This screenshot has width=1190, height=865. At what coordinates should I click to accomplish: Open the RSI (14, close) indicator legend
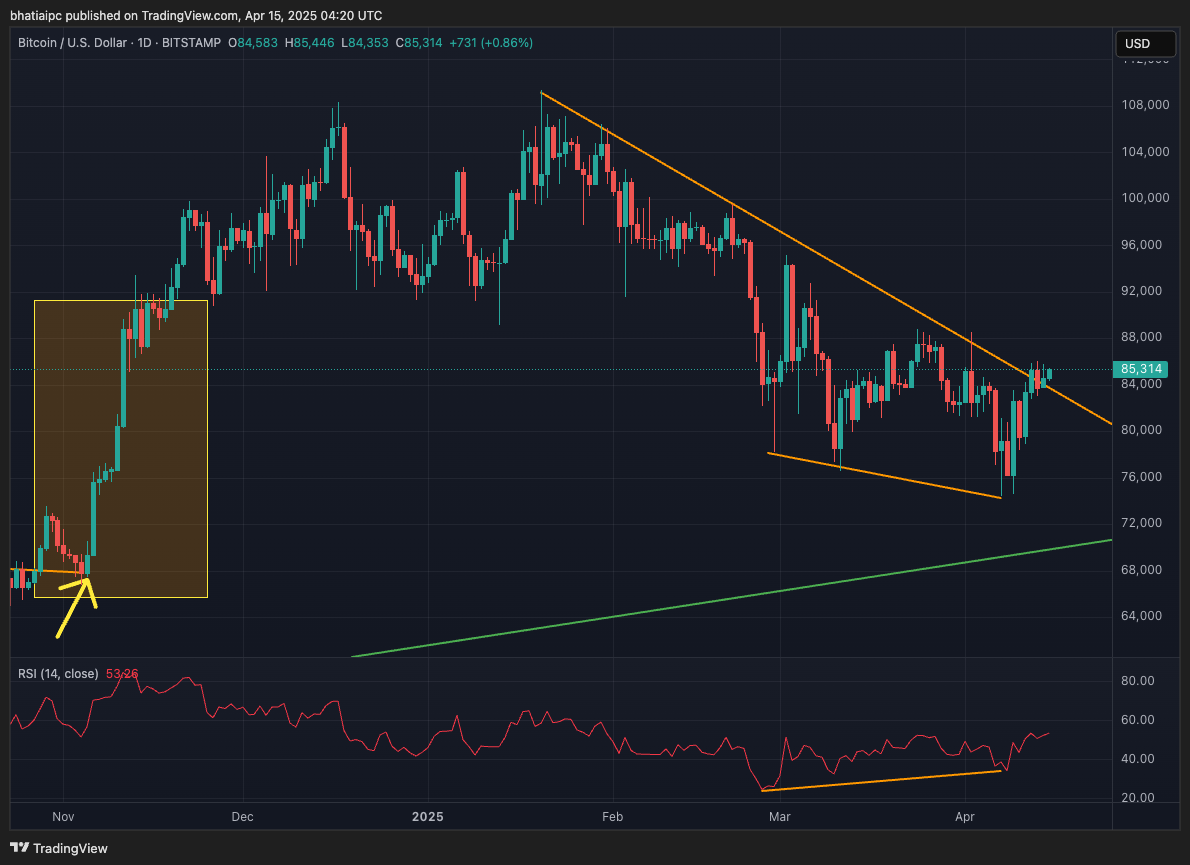point(60,674)
